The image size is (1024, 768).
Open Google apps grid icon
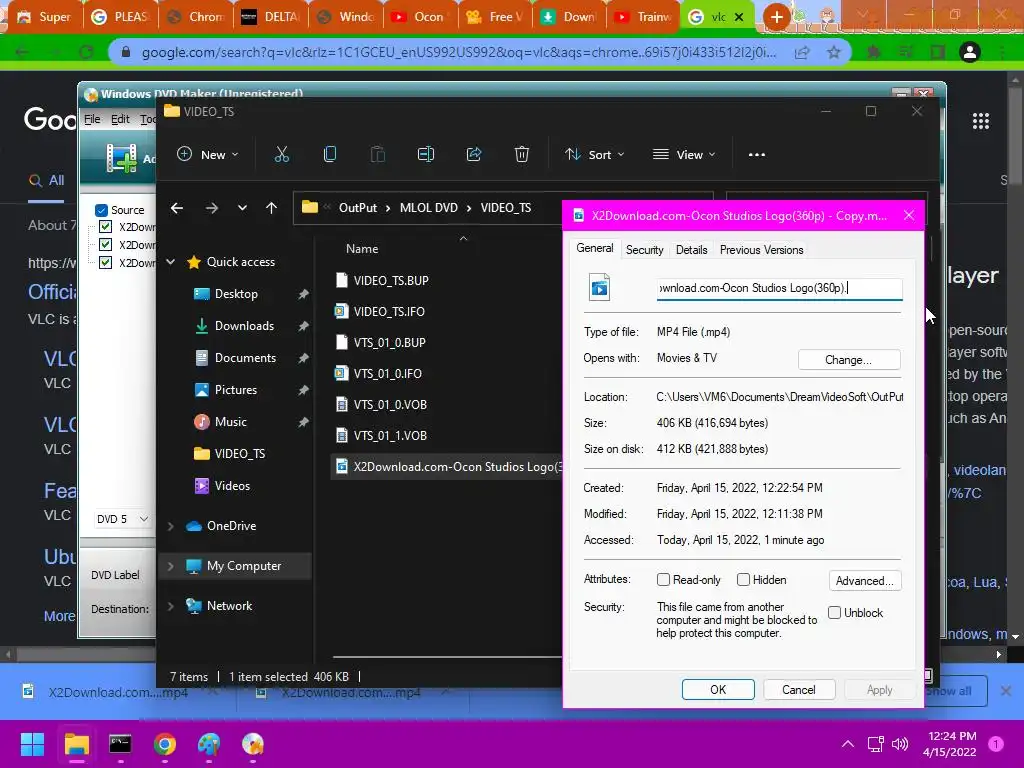tap(981, 121)
